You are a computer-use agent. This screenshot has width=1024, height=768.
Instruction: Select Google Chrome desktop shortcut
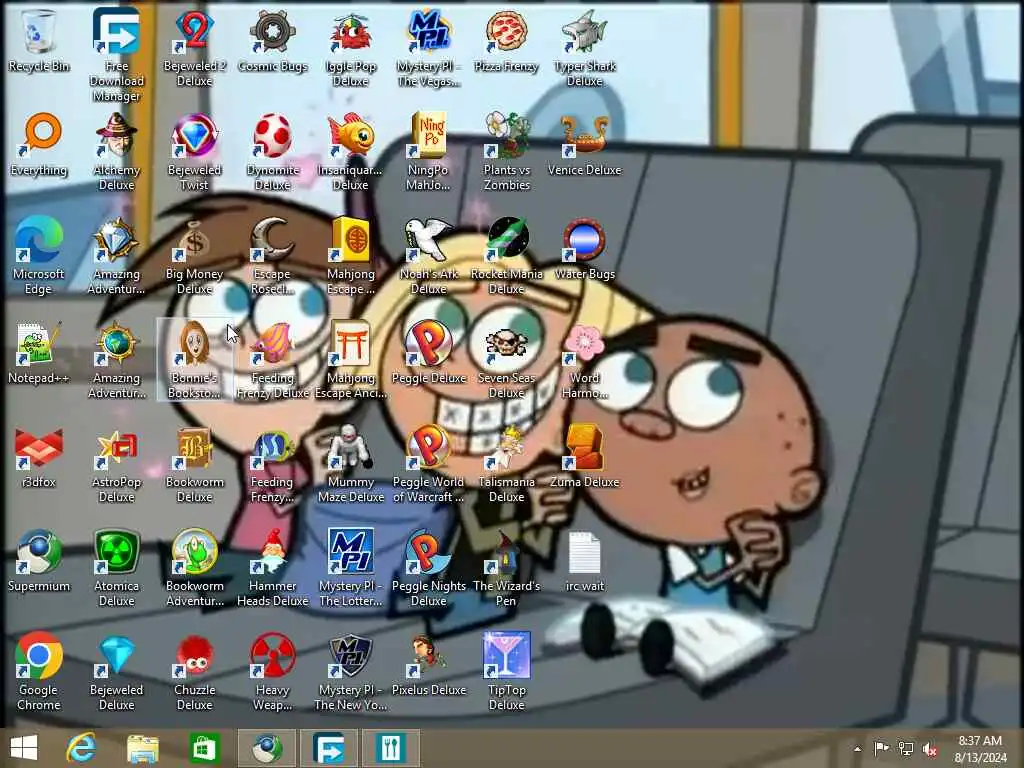click(39, 672)
